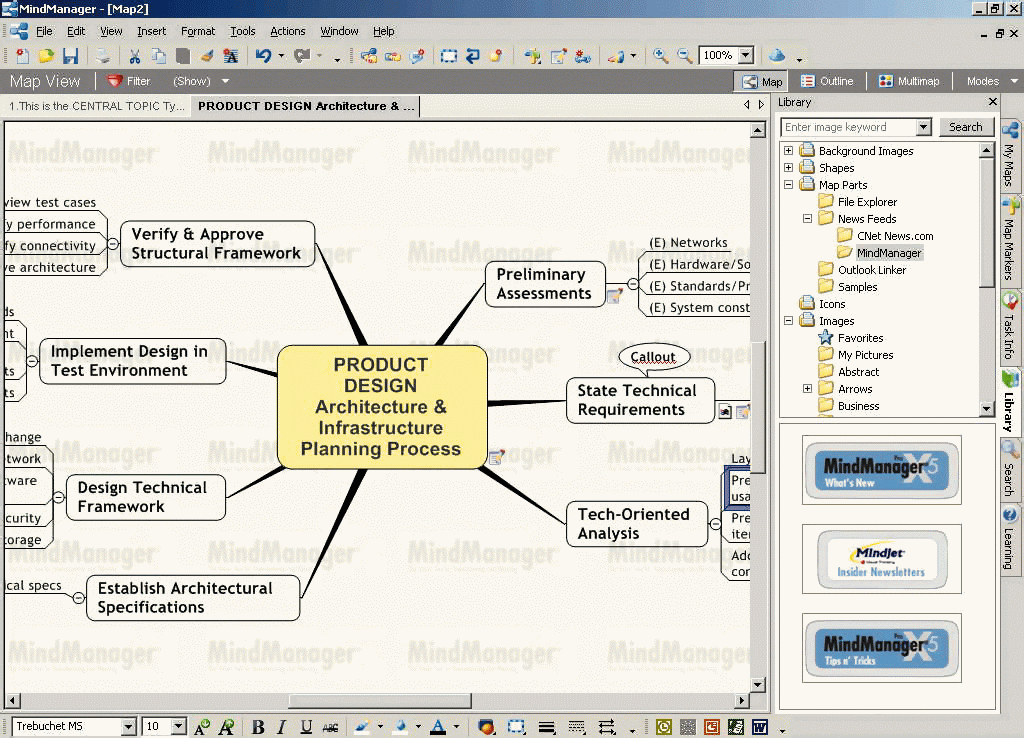Close the Library panel

click(993, 102)
